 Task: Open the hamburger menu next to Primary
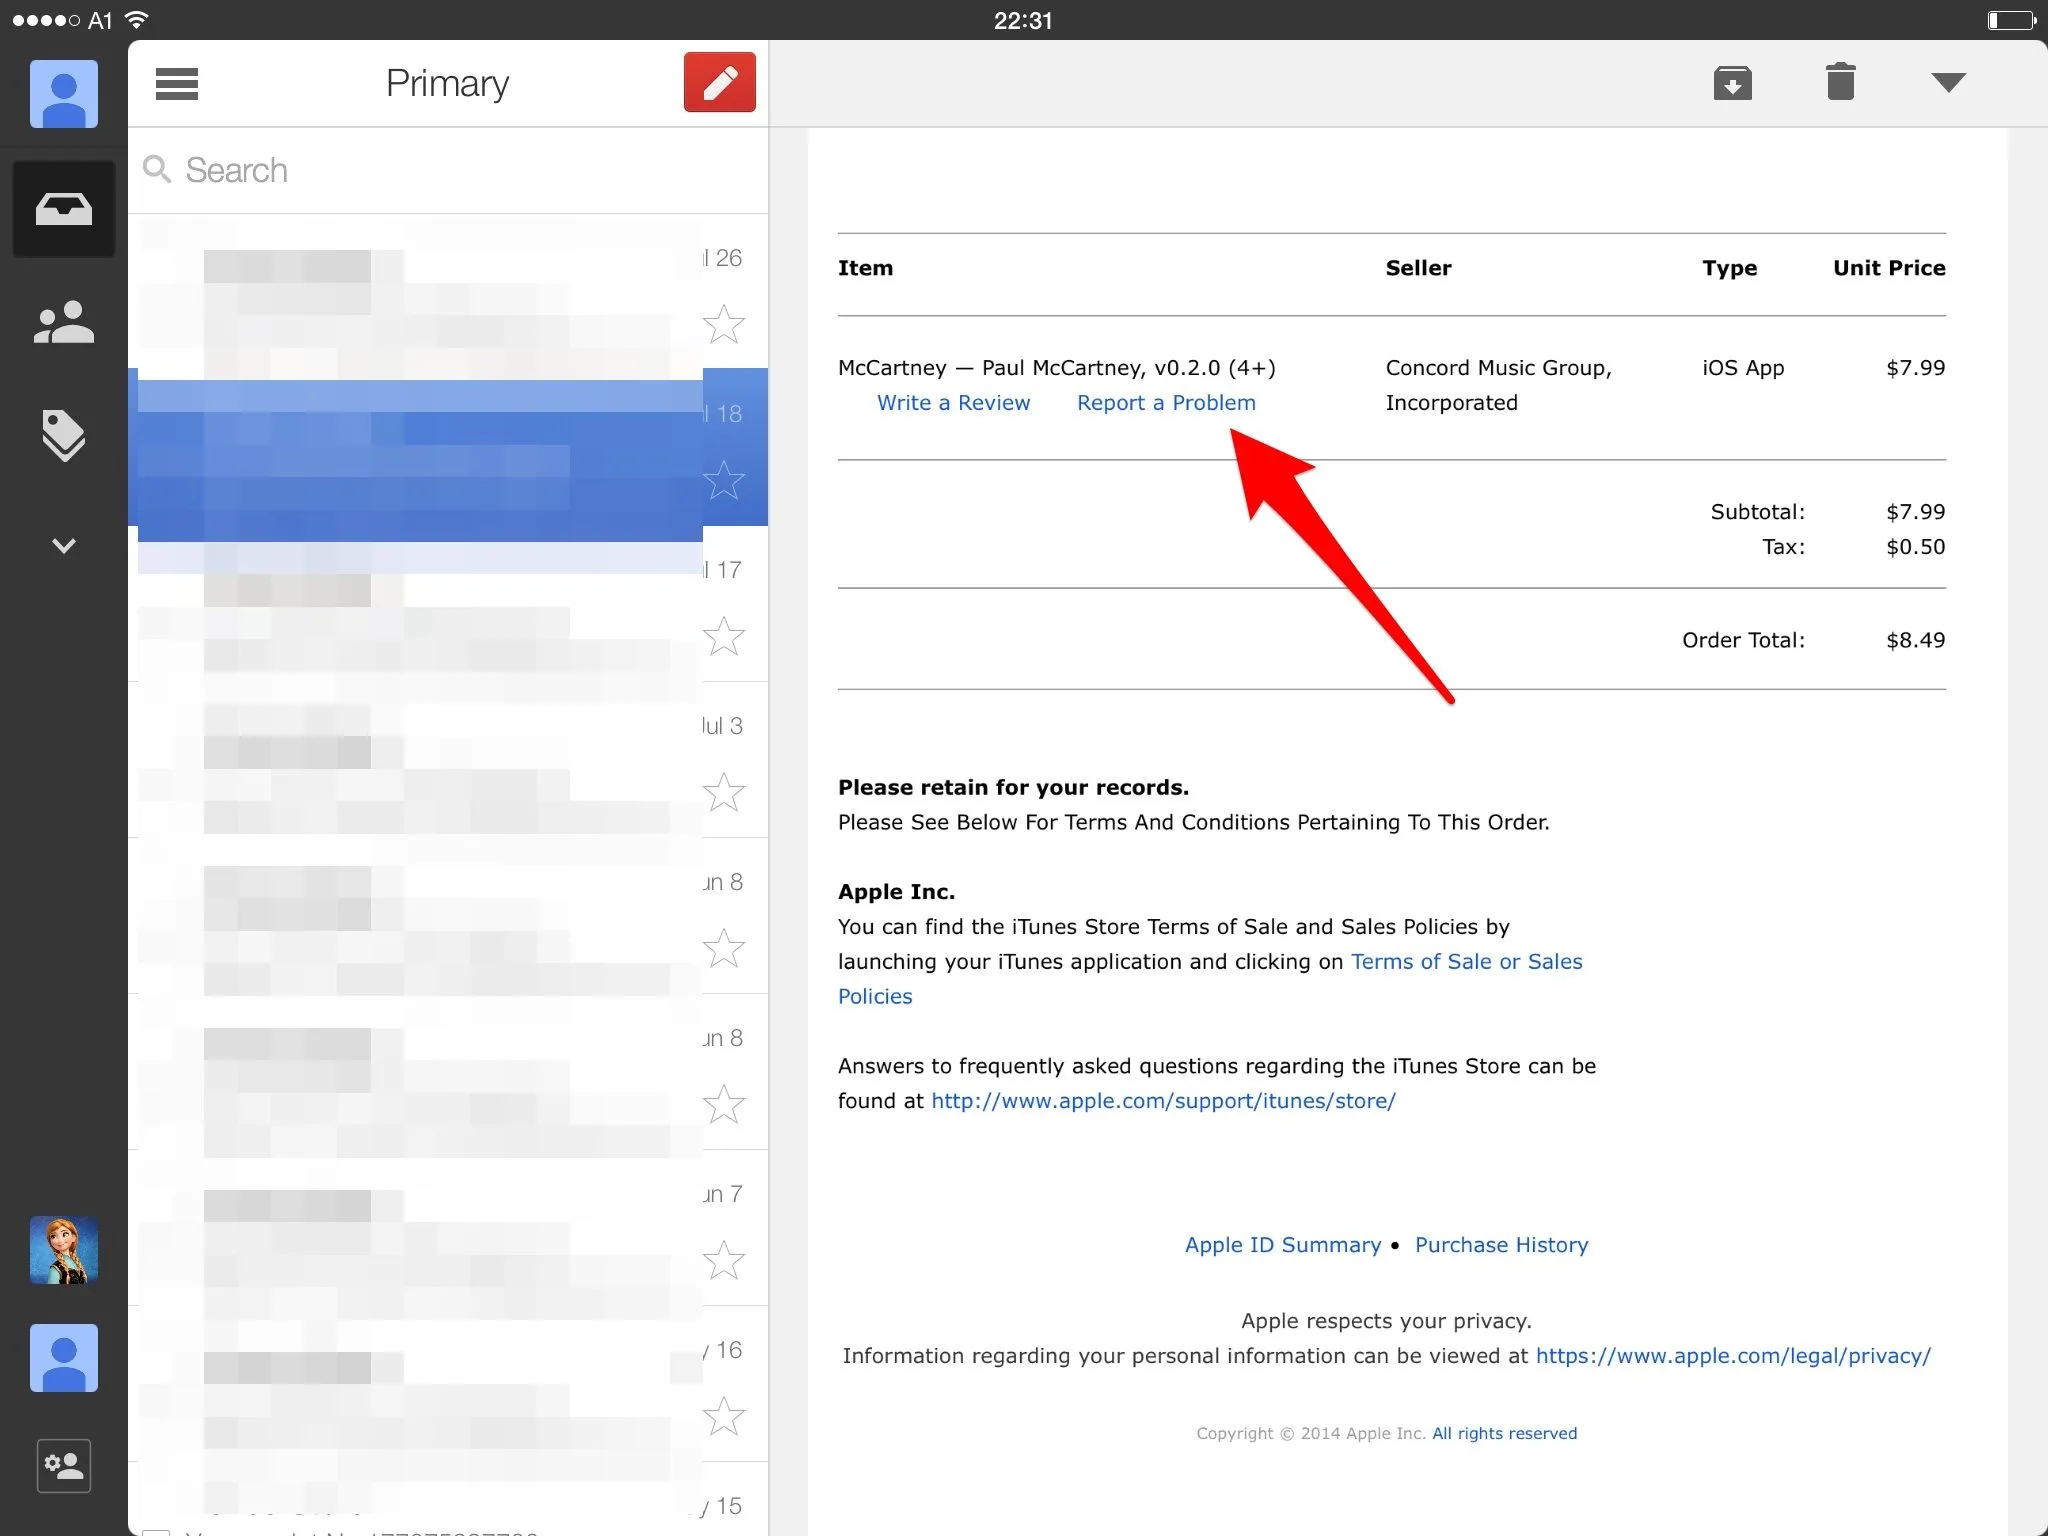click(x=177, y=84)
